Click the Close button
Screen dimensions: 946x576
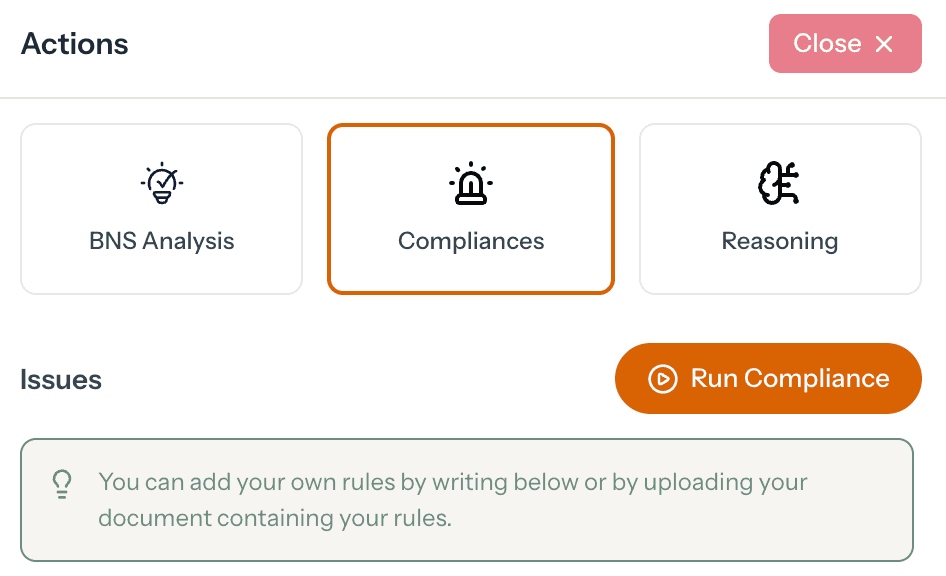click(845, 43)
